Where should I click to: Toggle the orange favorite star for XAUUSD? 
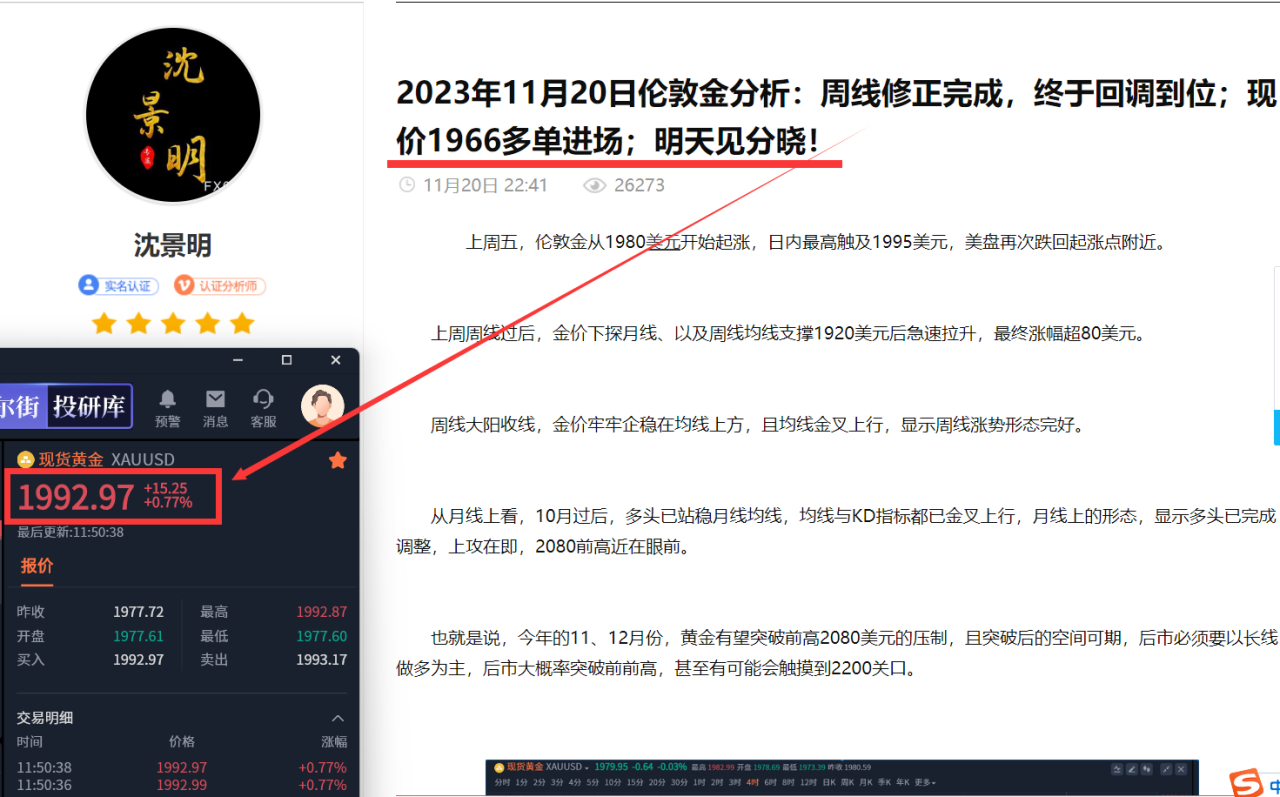click(x=338, y=460)
